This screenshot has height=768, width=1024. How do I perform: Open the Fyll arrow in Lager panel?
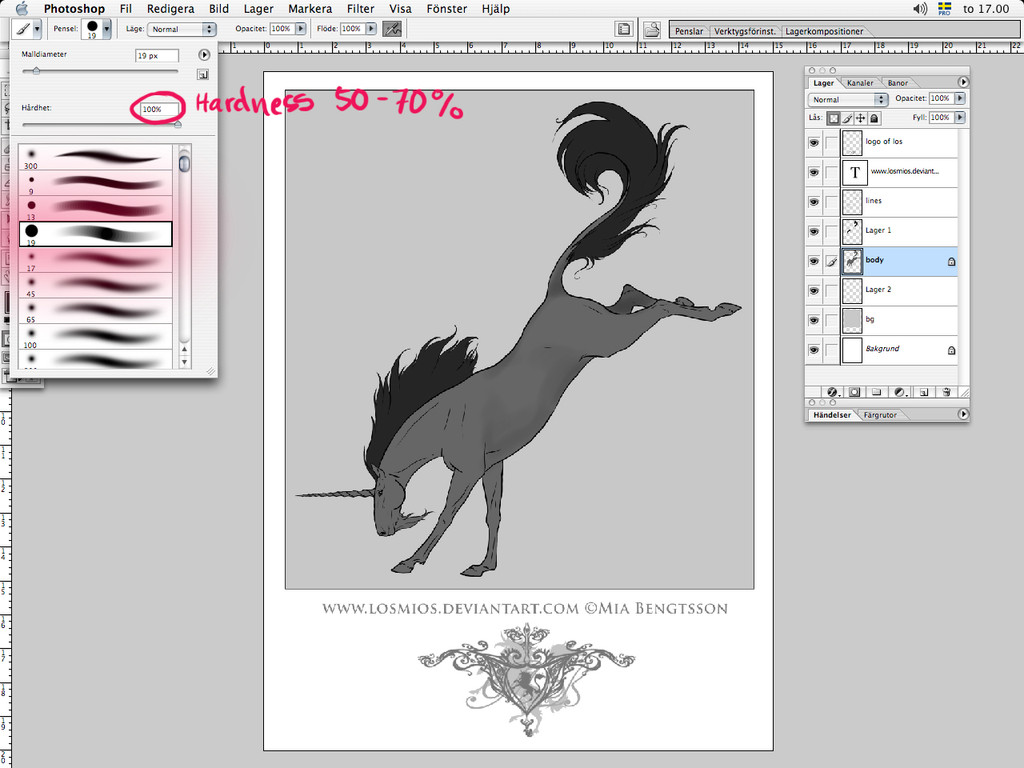click(x=960, y=118)
